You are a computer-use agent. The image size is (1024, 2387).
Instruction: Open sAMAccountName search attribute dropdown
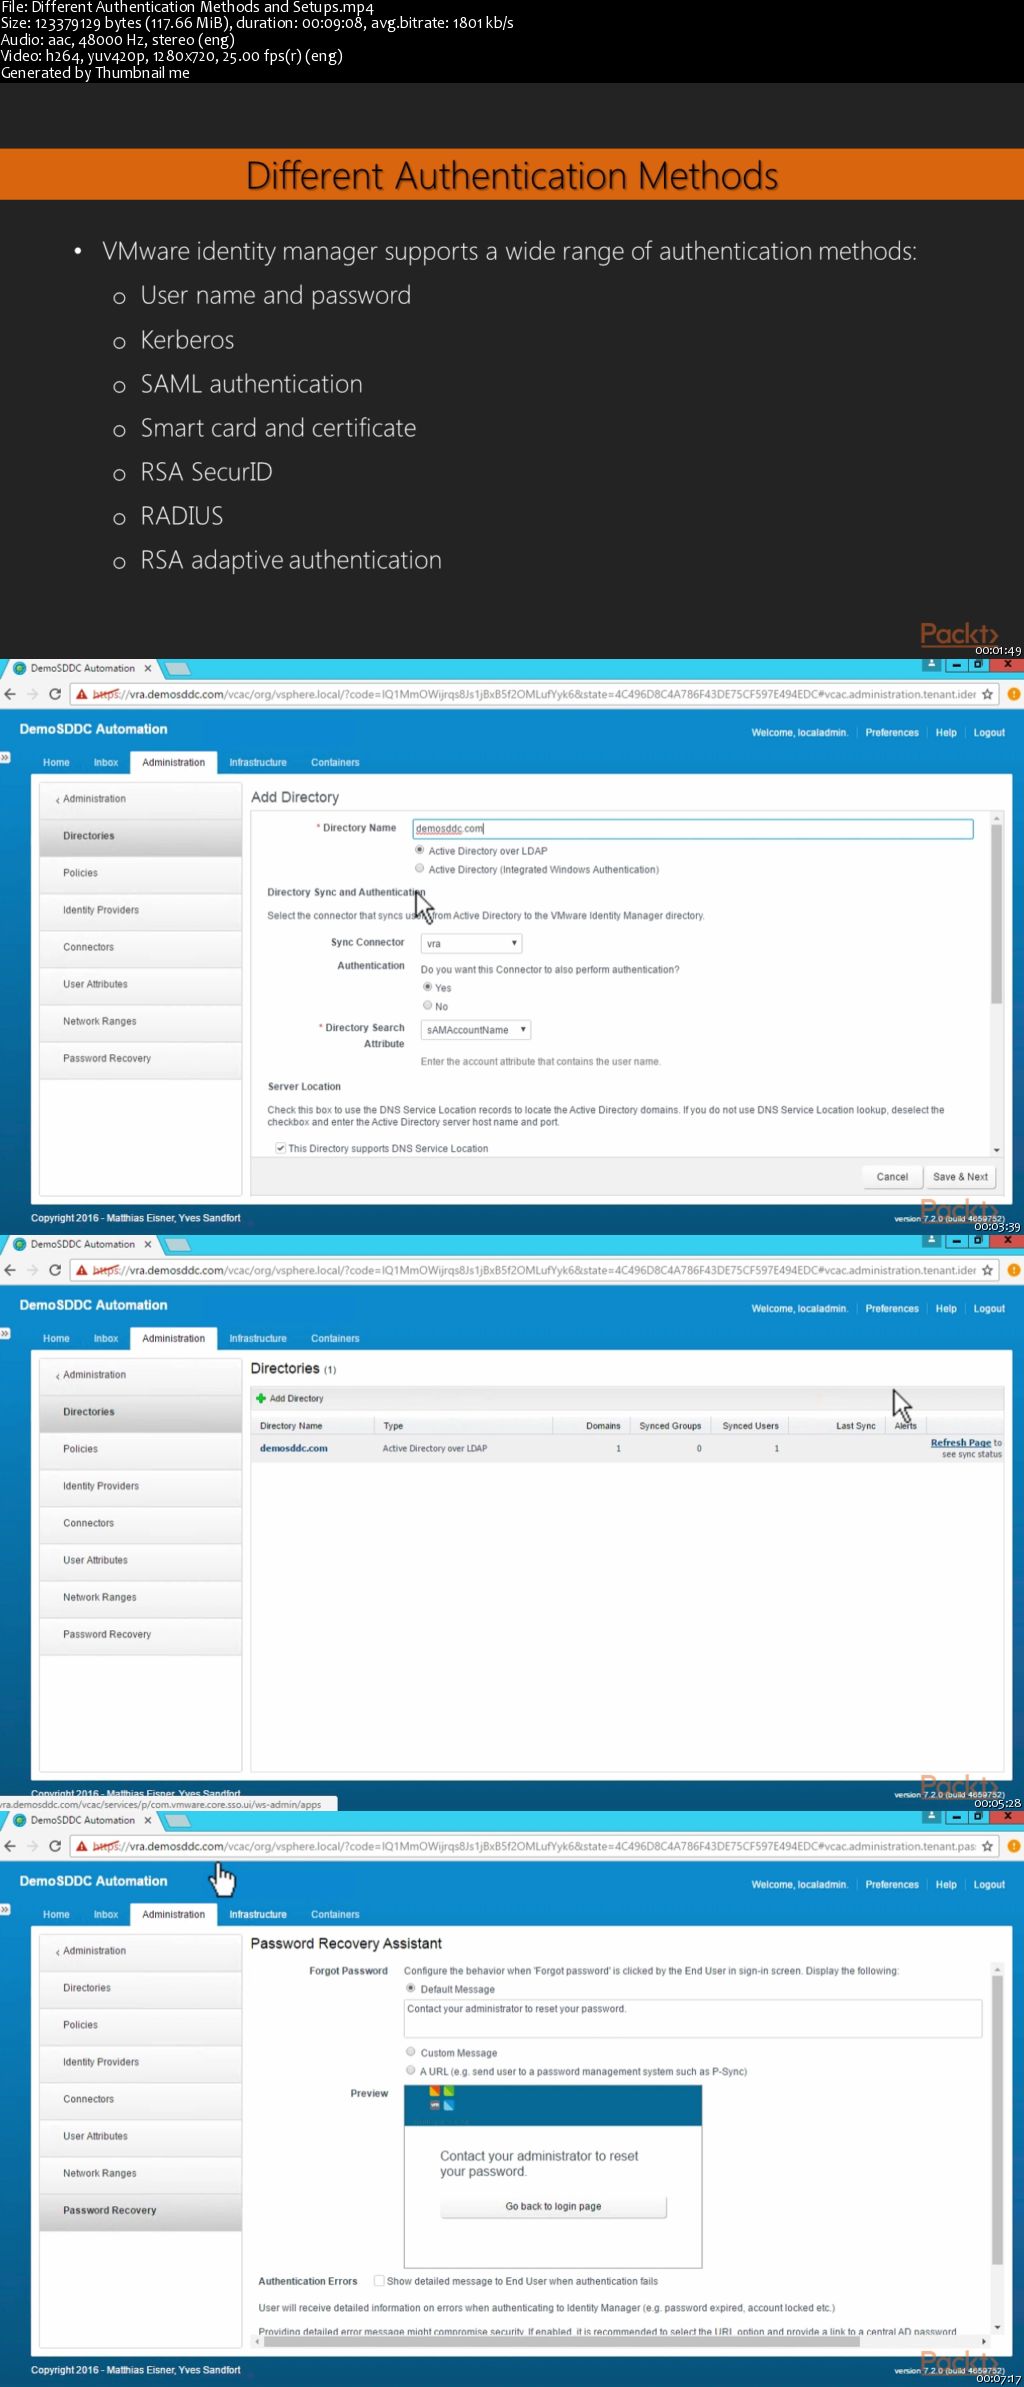pos(475,1029)
